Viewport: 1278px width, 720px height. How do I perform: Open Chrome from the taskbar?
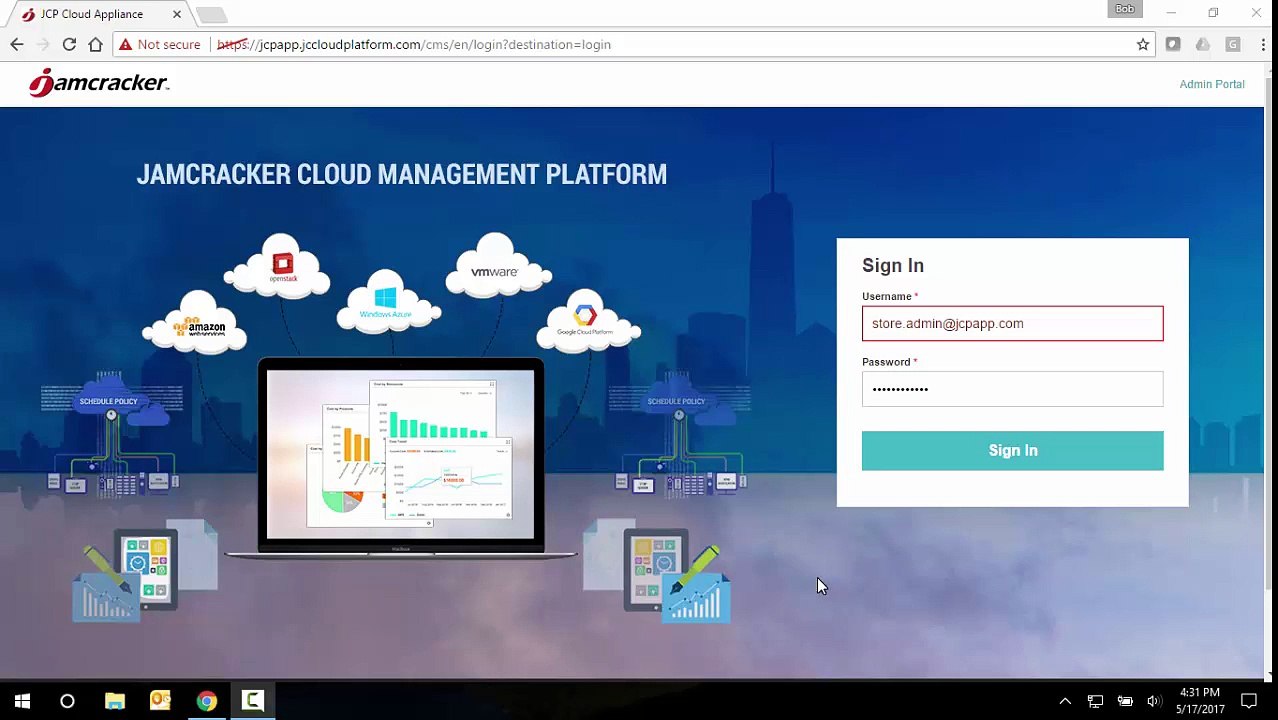click(206, 701)
